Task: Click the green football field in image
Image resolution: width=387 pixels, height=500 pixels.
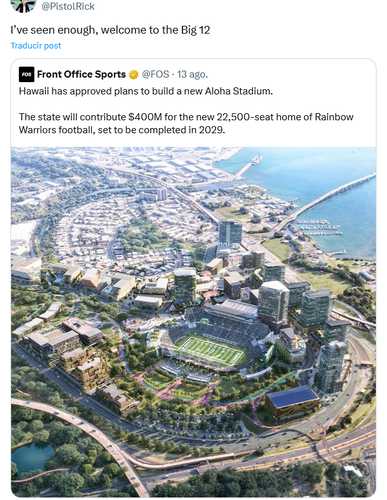Action: coord(211,350)
